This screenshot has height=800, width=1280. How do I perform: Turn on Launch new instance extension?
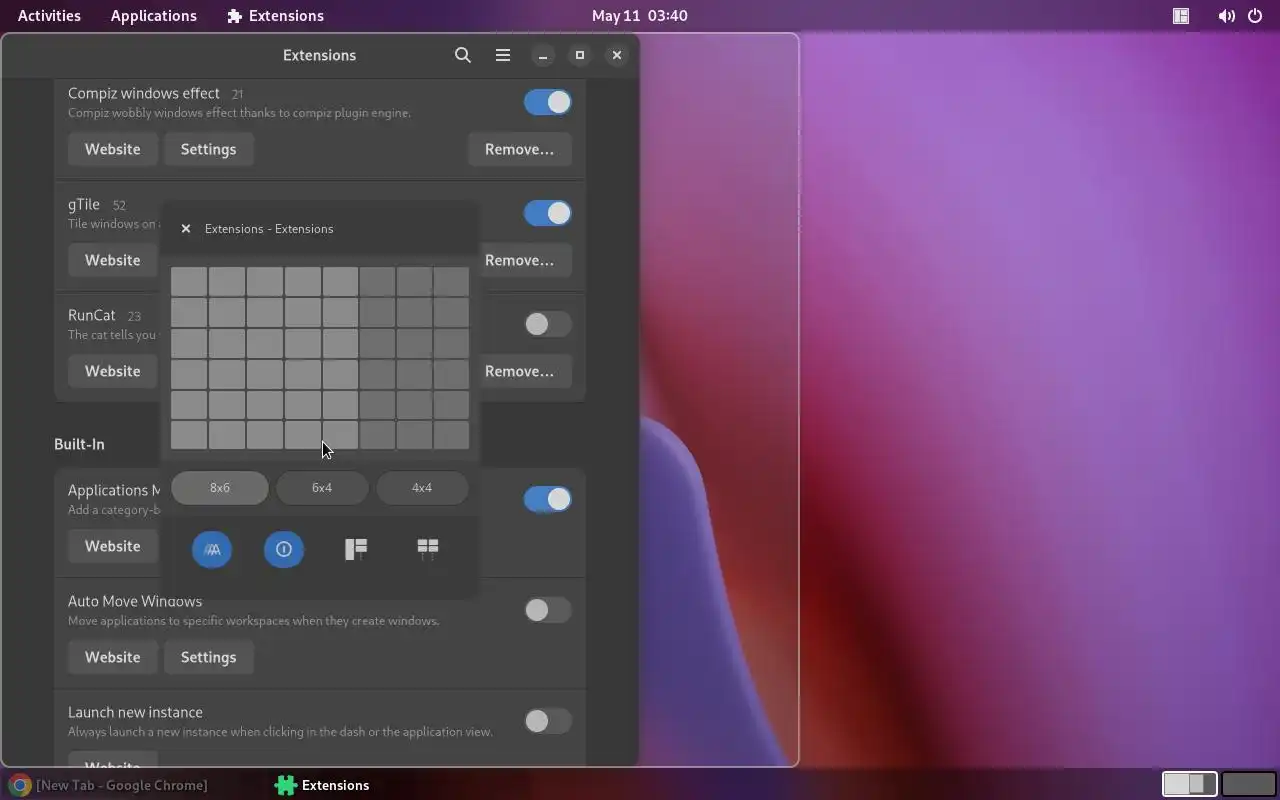point(547,721)
